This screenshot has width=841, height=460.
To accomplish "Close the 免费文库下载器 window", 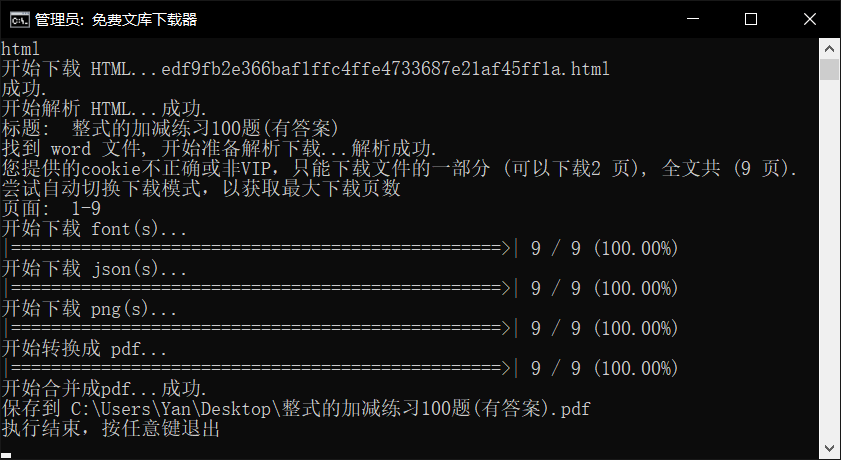I will click(x=810, y=19).
